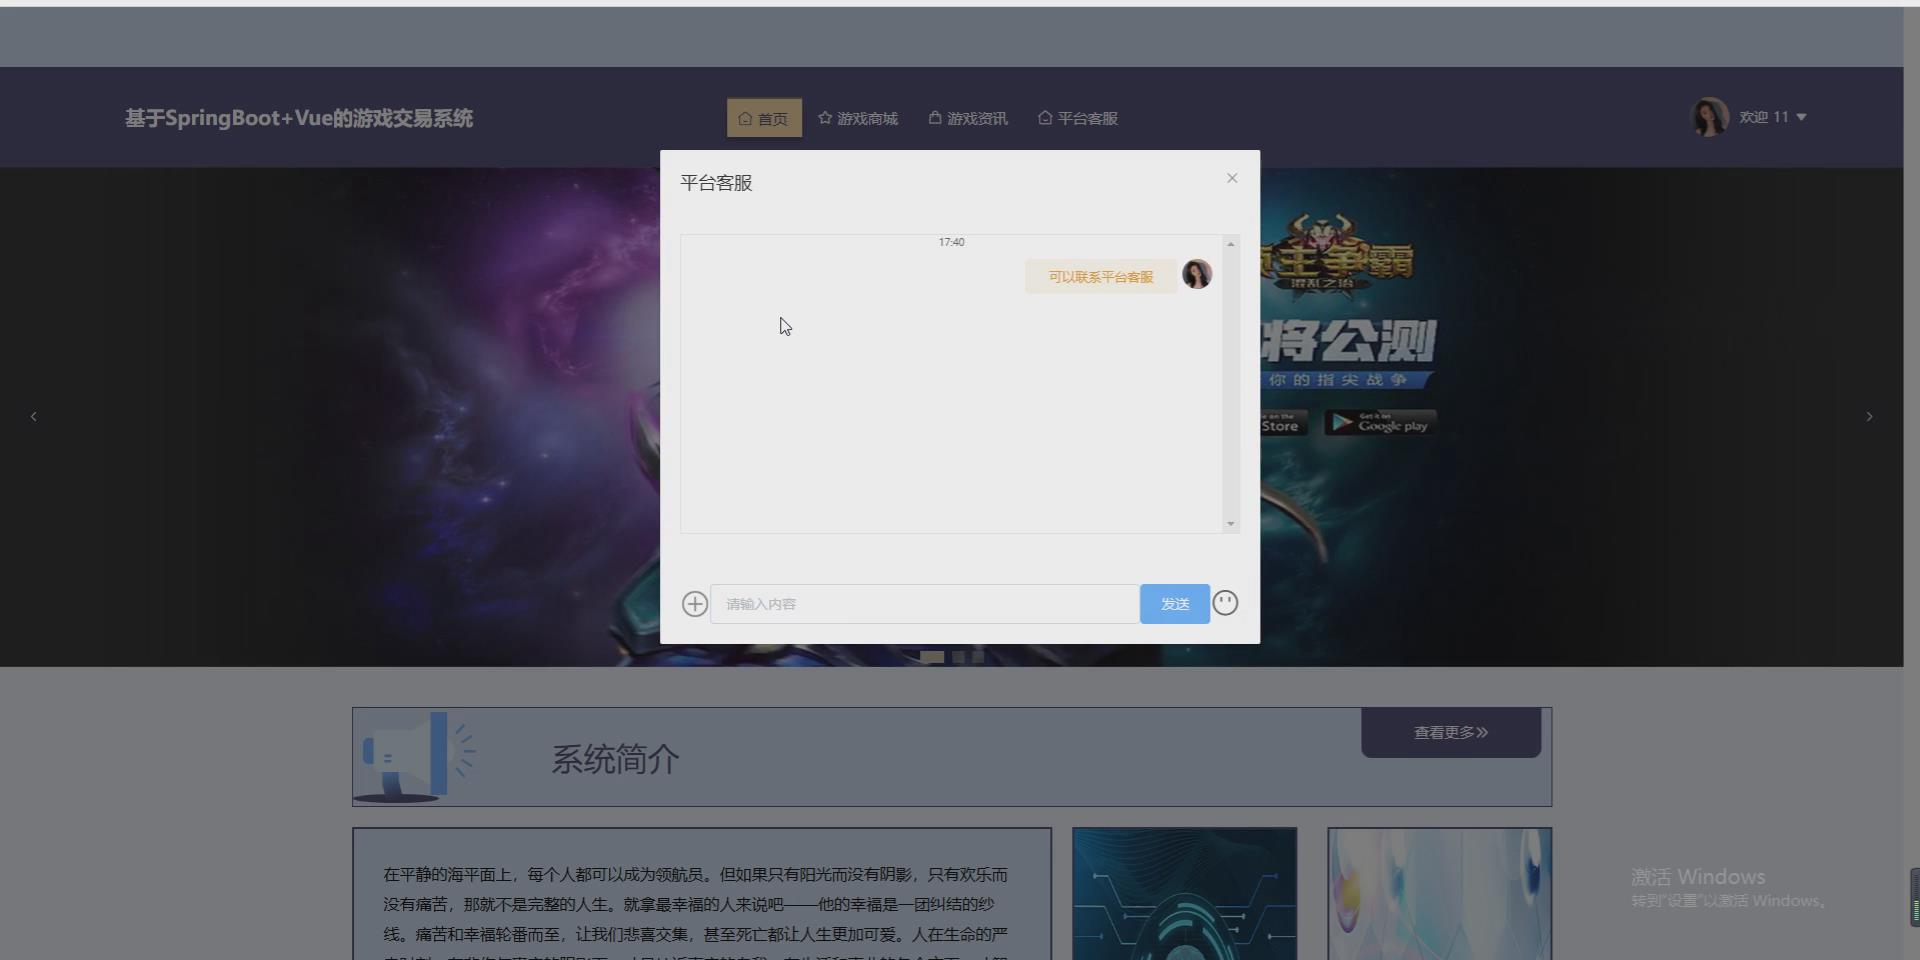Focus the 请输入内容 message input
1920x960 pixels.
tap(925, 604)
